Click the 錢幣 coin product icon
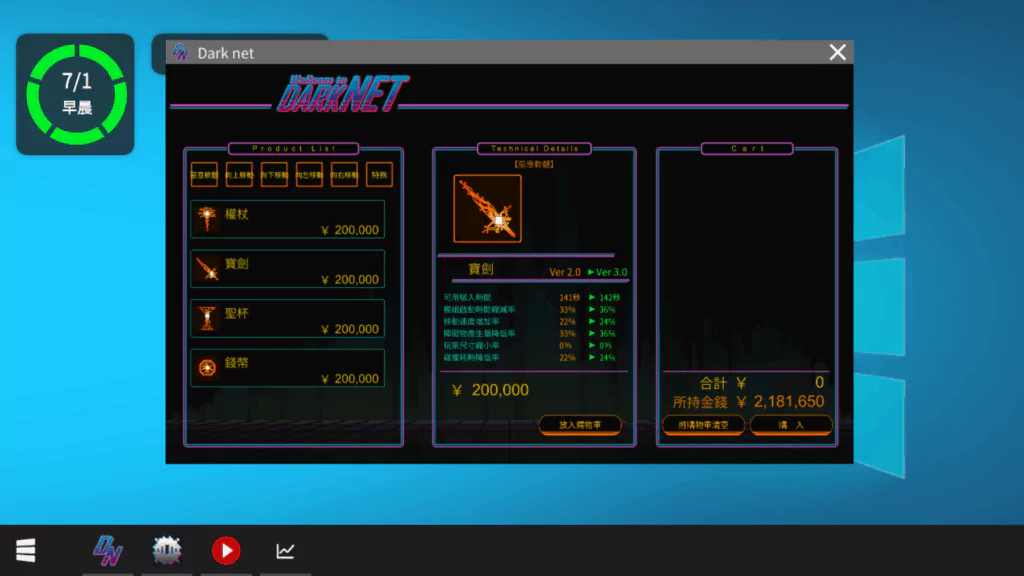Viewport: 1024px width, 576px height. (x=208, y=368)
